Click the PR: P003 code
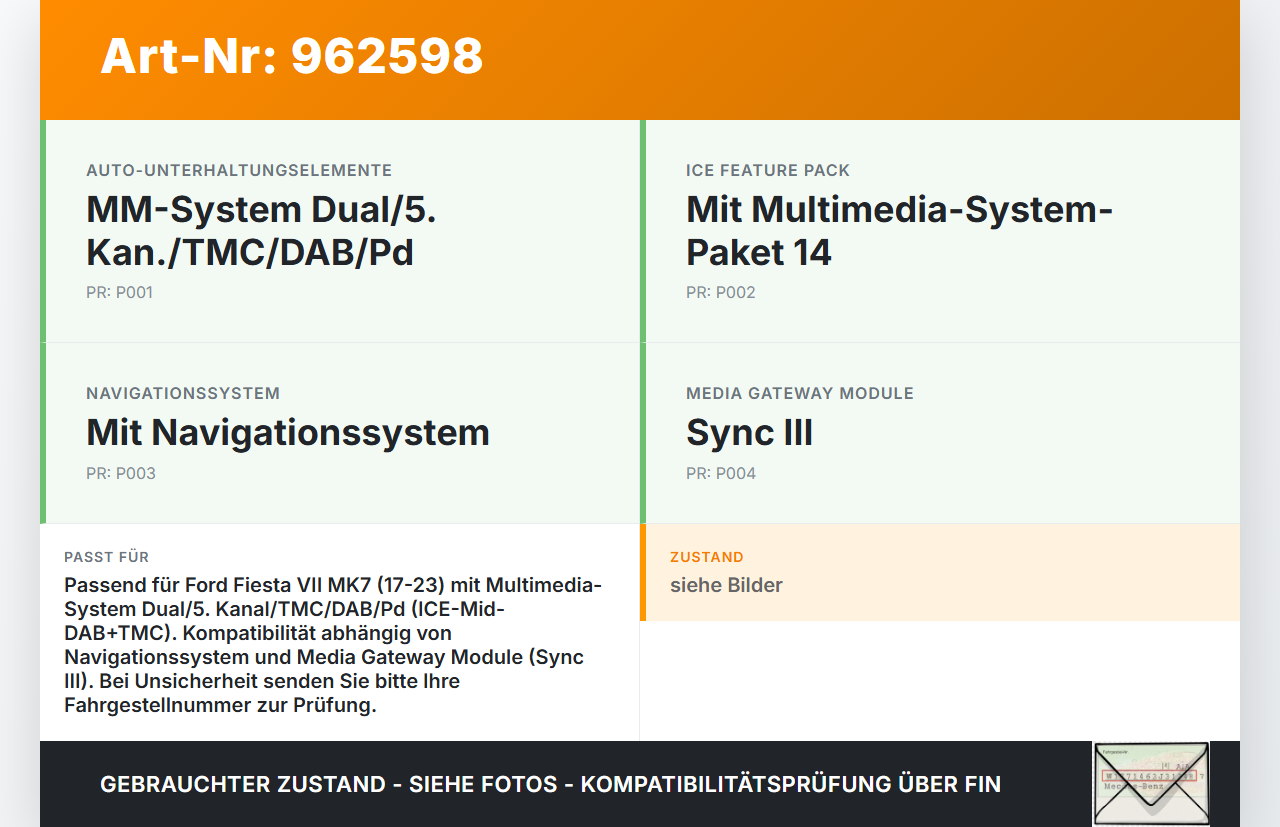The width and height of the screenshot is (1280, 827). tap(121, 474)
